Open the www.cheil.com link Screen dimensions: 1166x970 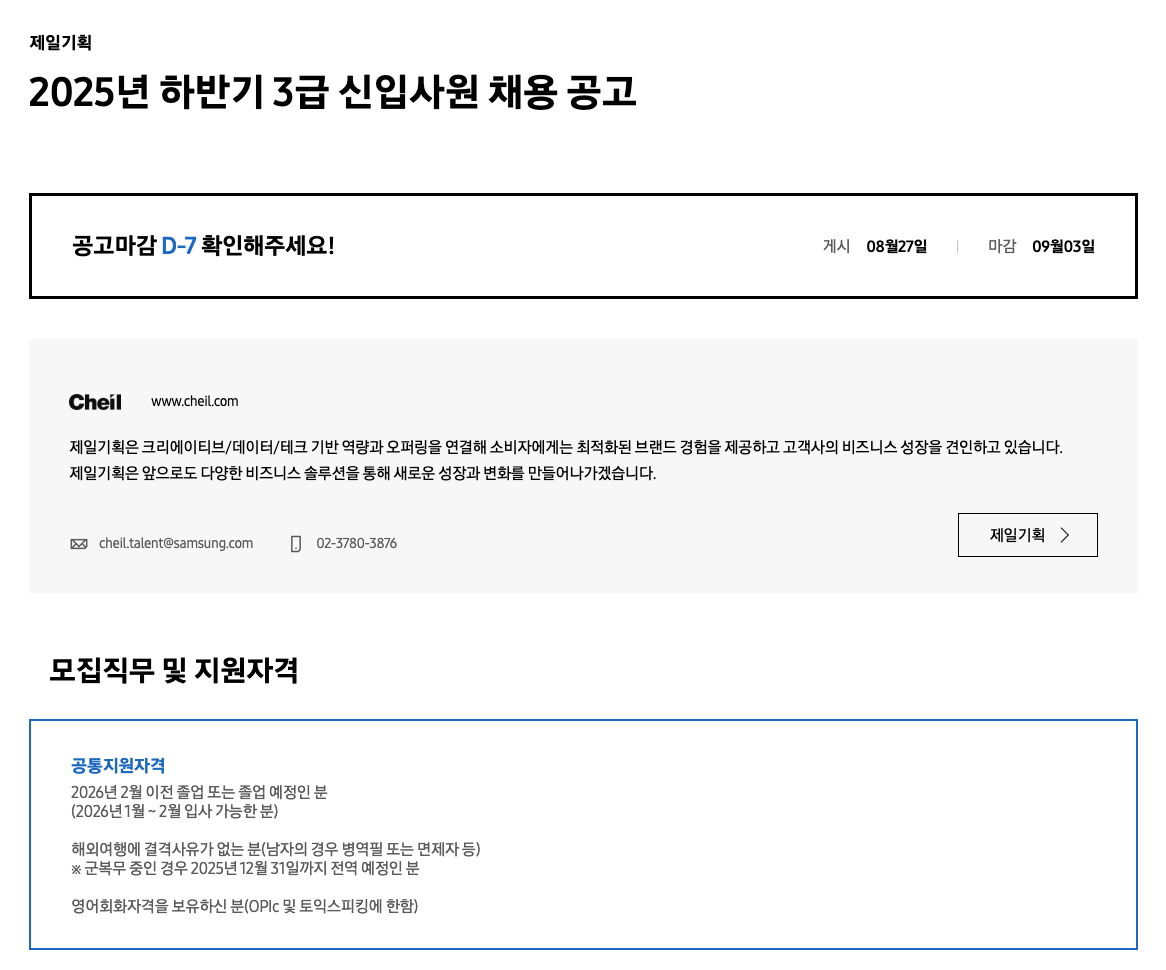195,402
